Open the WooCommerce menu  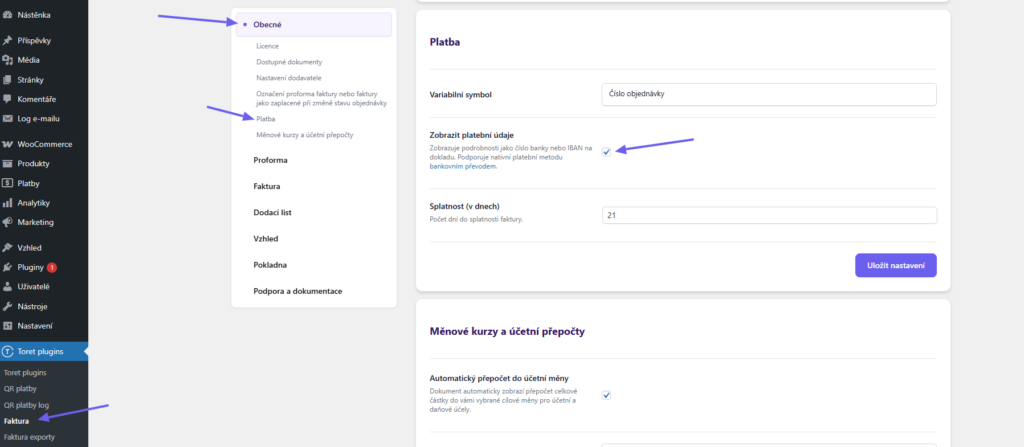(44, 144)
